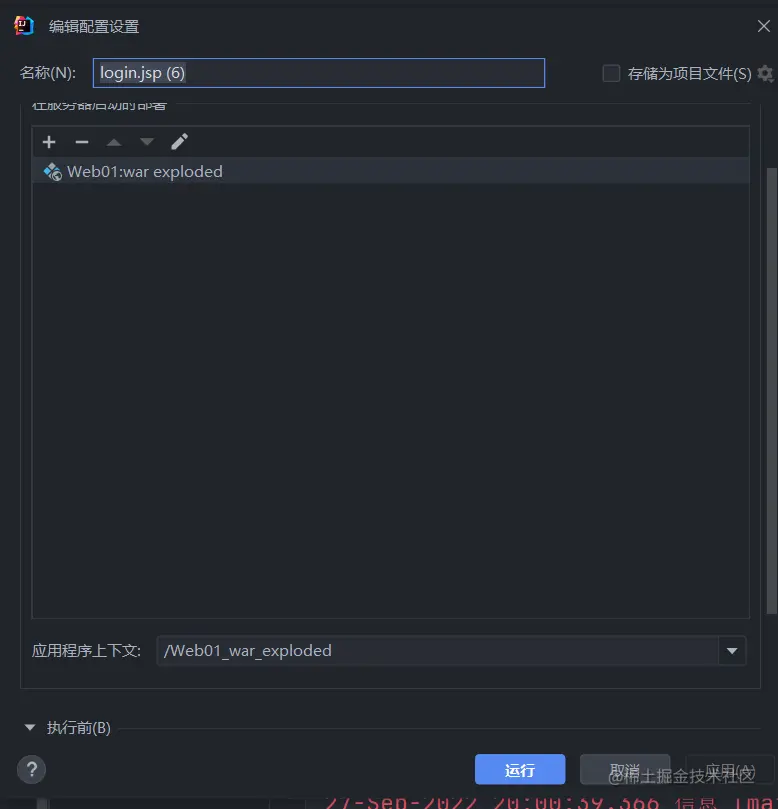Image resolution: width=778 pixels, height=809 pixels.
Task: Edit the artifact with the pencil icon
Action: coord(179,142)
